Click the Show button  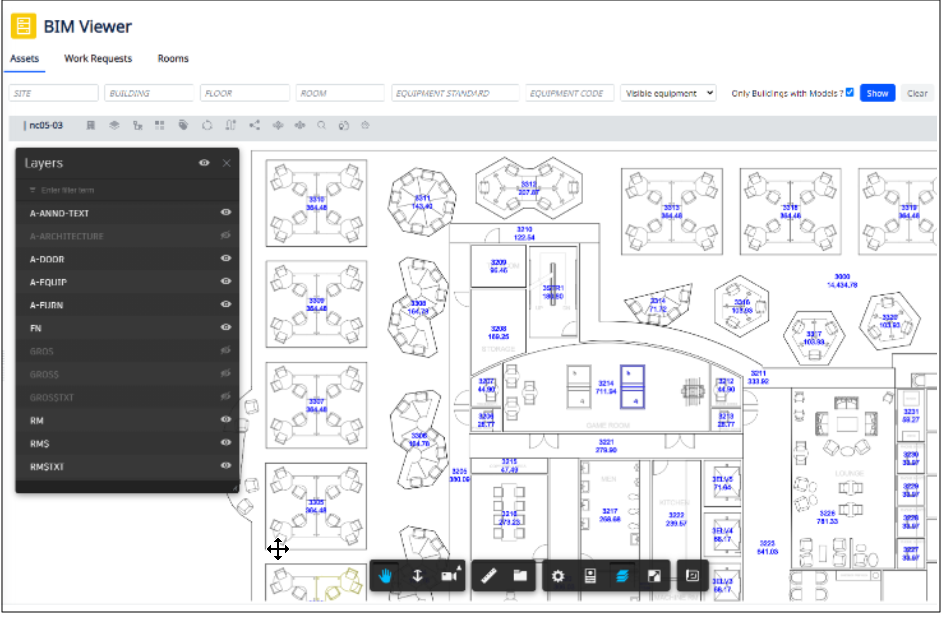pos(877,93)
